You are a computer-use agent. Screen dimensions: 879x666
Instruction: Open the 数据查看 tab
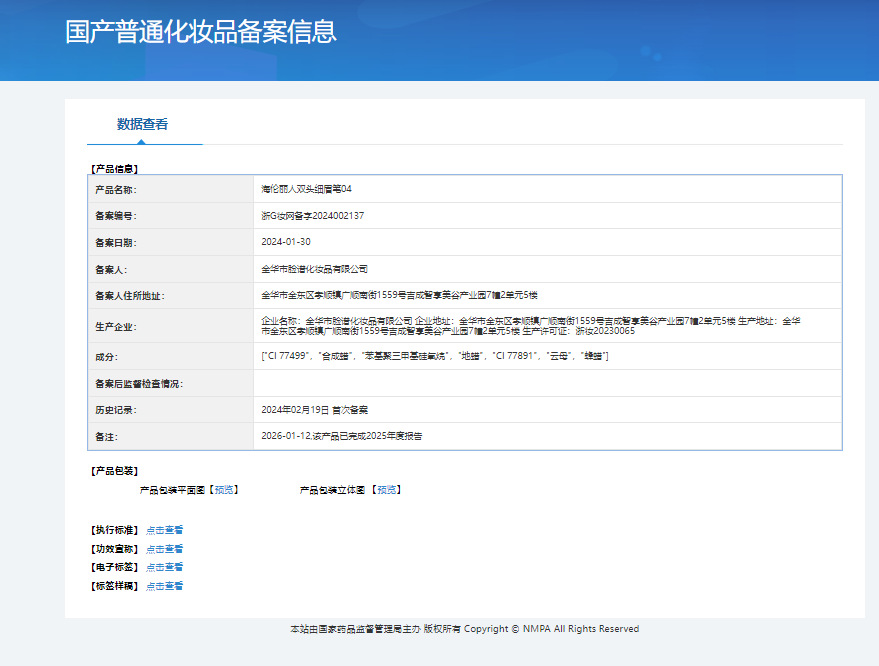tap(142, 124)
